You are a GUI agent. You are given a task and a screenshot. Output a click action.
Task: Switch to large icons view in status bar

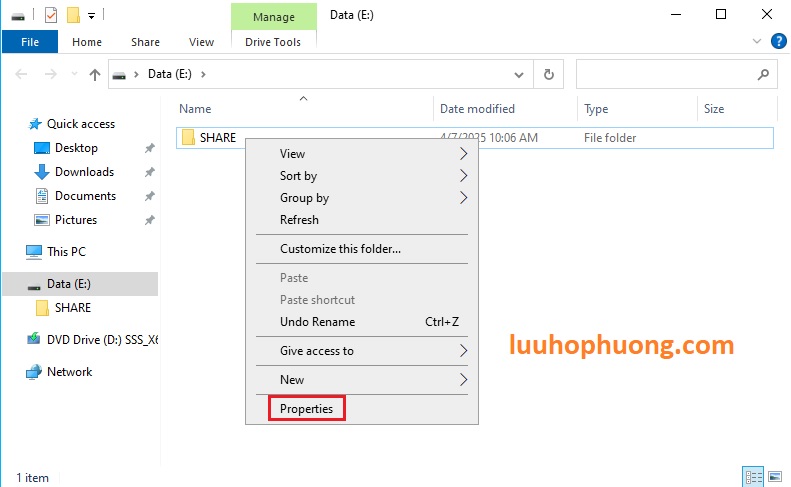tap(774, 477)
